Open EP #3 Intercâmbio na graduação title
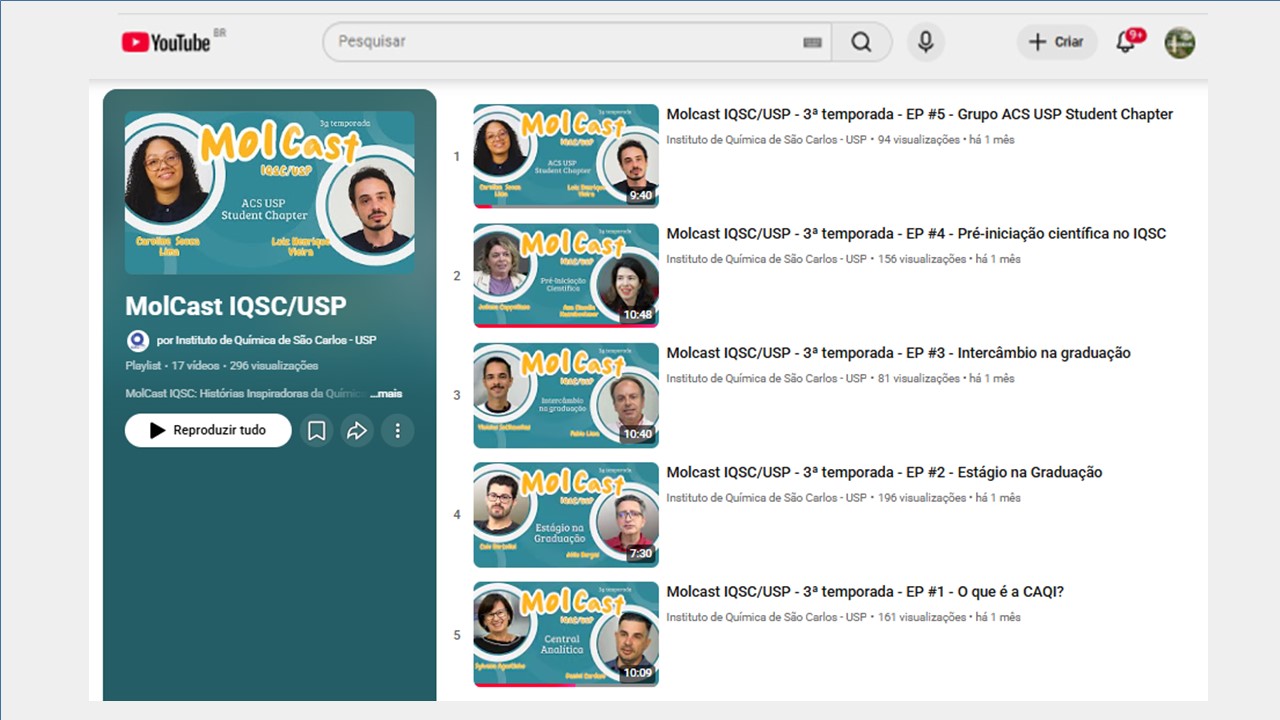This screenshot has height=720, width=1280. coord(898,353)
